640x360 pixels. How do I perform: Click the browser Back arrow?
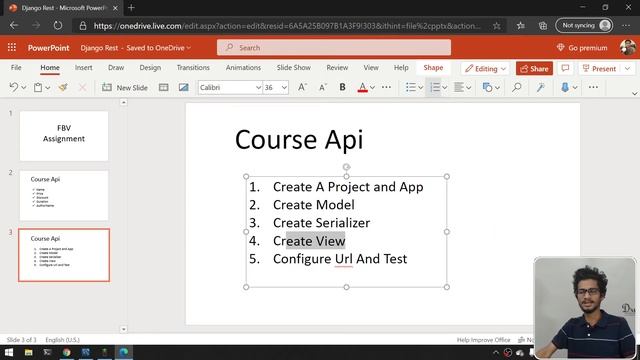[14, 25]
